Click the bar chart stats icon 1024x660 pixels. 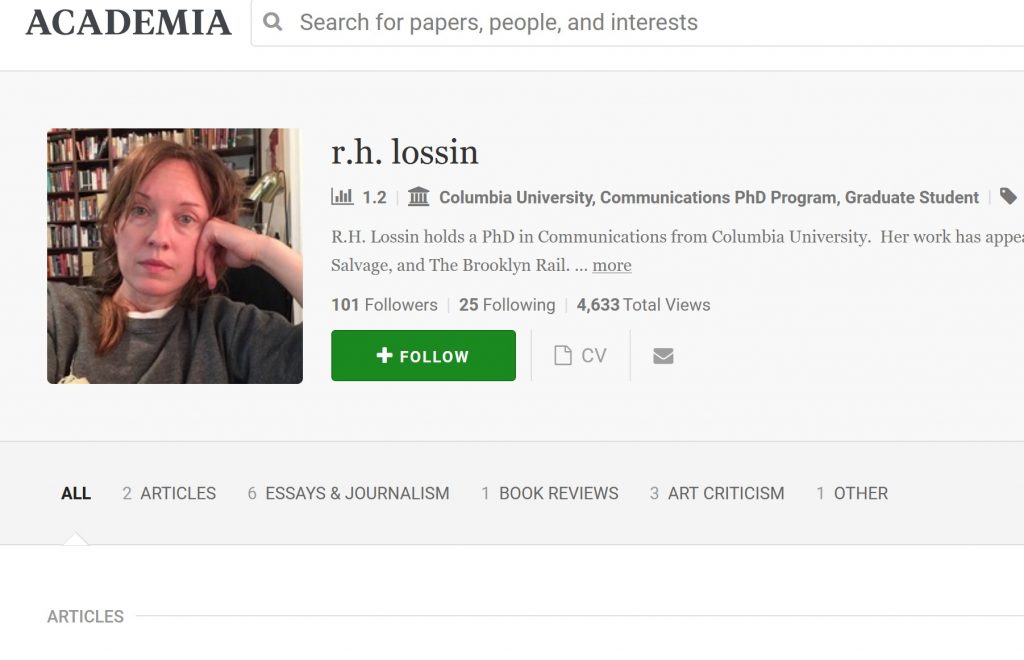(x=342, y=196)
